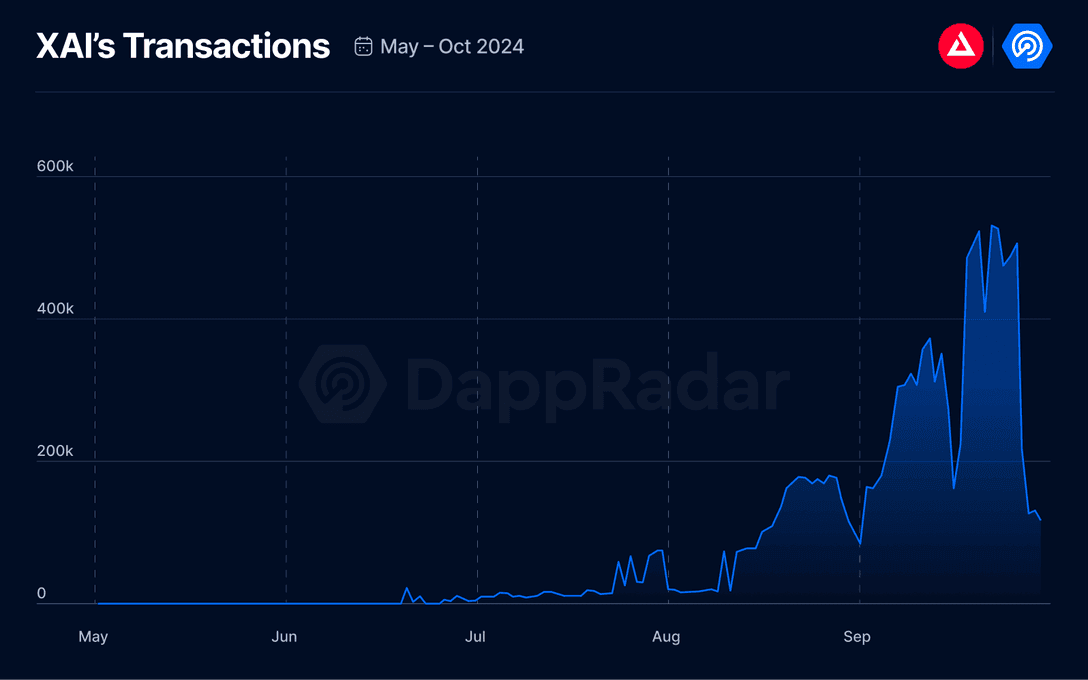The width and height of the screenshot is (1088, 680).
Task: Click the calendar icon beside the date range
Action: (362, 46)
